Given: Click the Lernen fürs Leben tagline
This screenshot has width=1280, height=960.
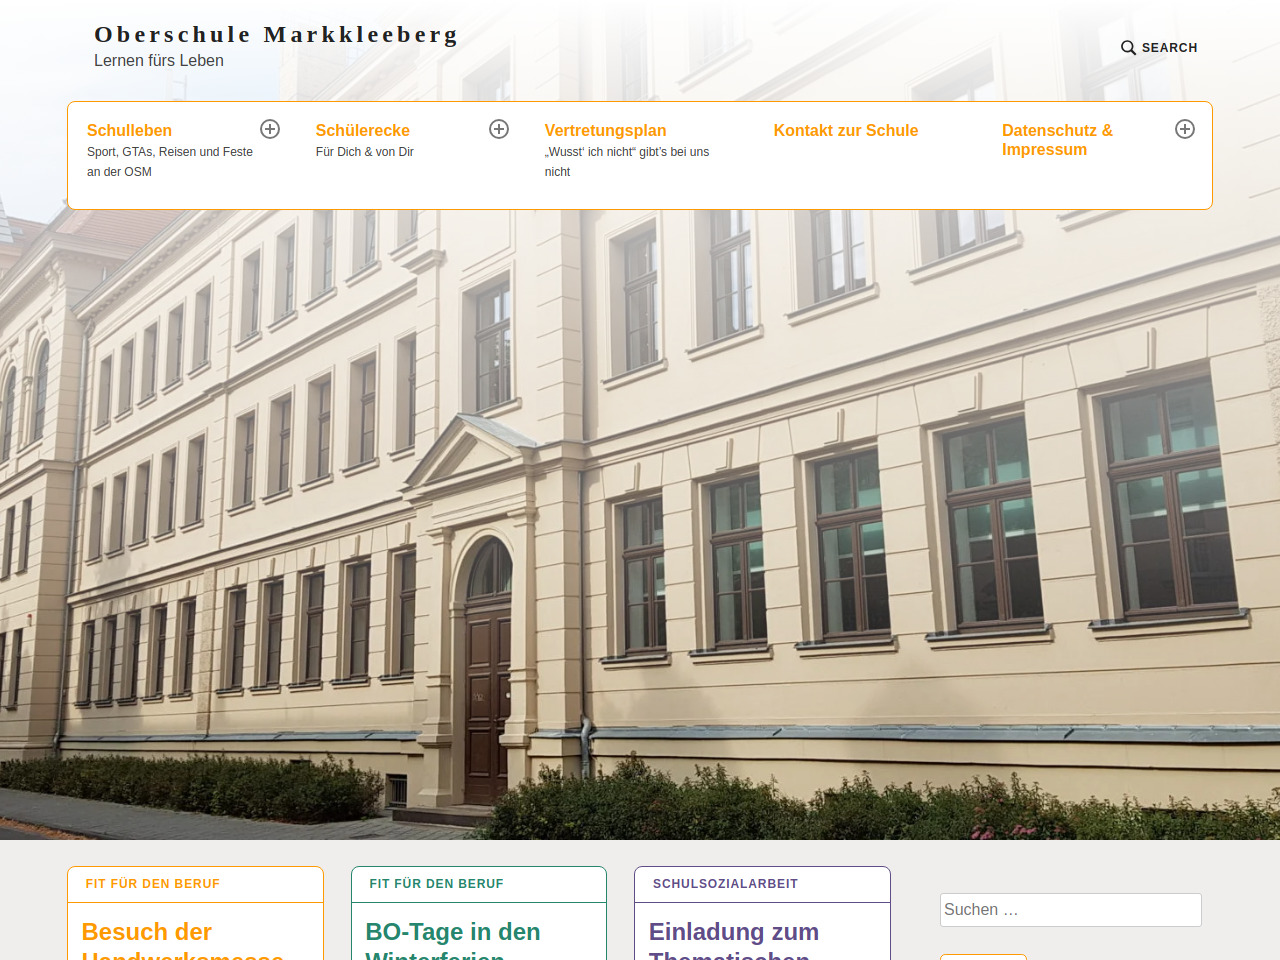Looking at the screenshot, I should pos(159,61).
